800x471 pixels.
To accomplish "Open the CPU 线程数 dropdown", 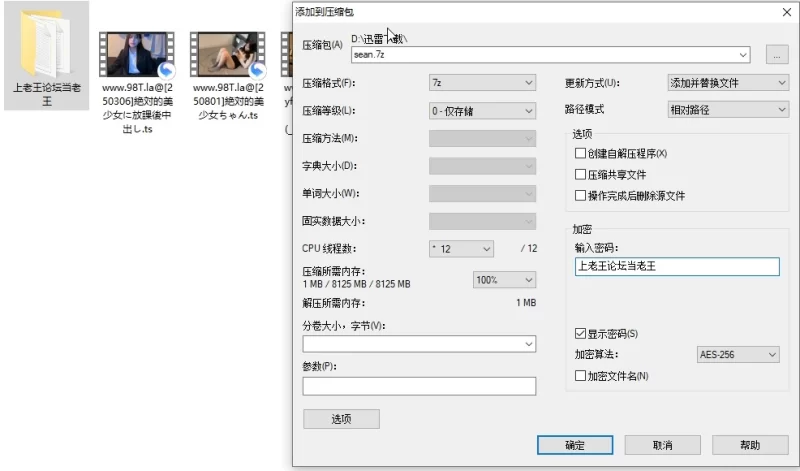I will [461, 248].
